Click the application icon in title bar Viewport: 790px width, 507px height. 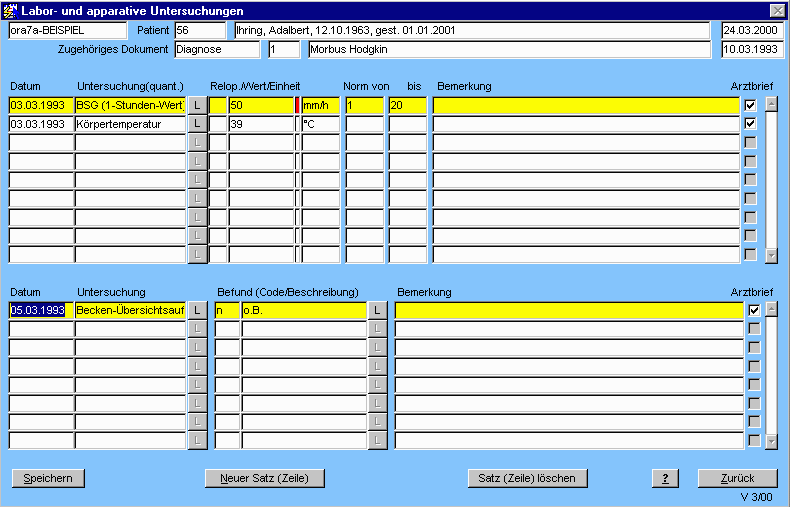pyautogui.click(x=11, y=10)
